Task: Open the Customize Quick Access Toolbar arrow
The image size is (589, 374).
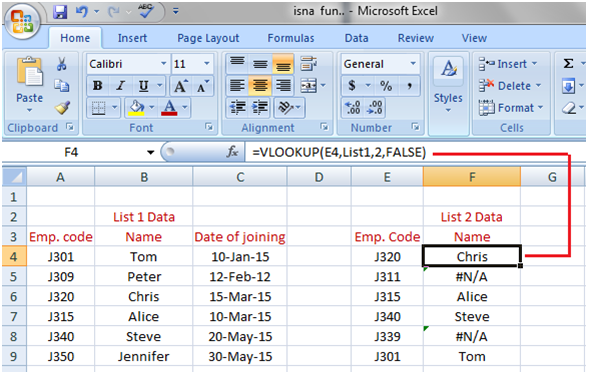Action: (x=175, y=12)
